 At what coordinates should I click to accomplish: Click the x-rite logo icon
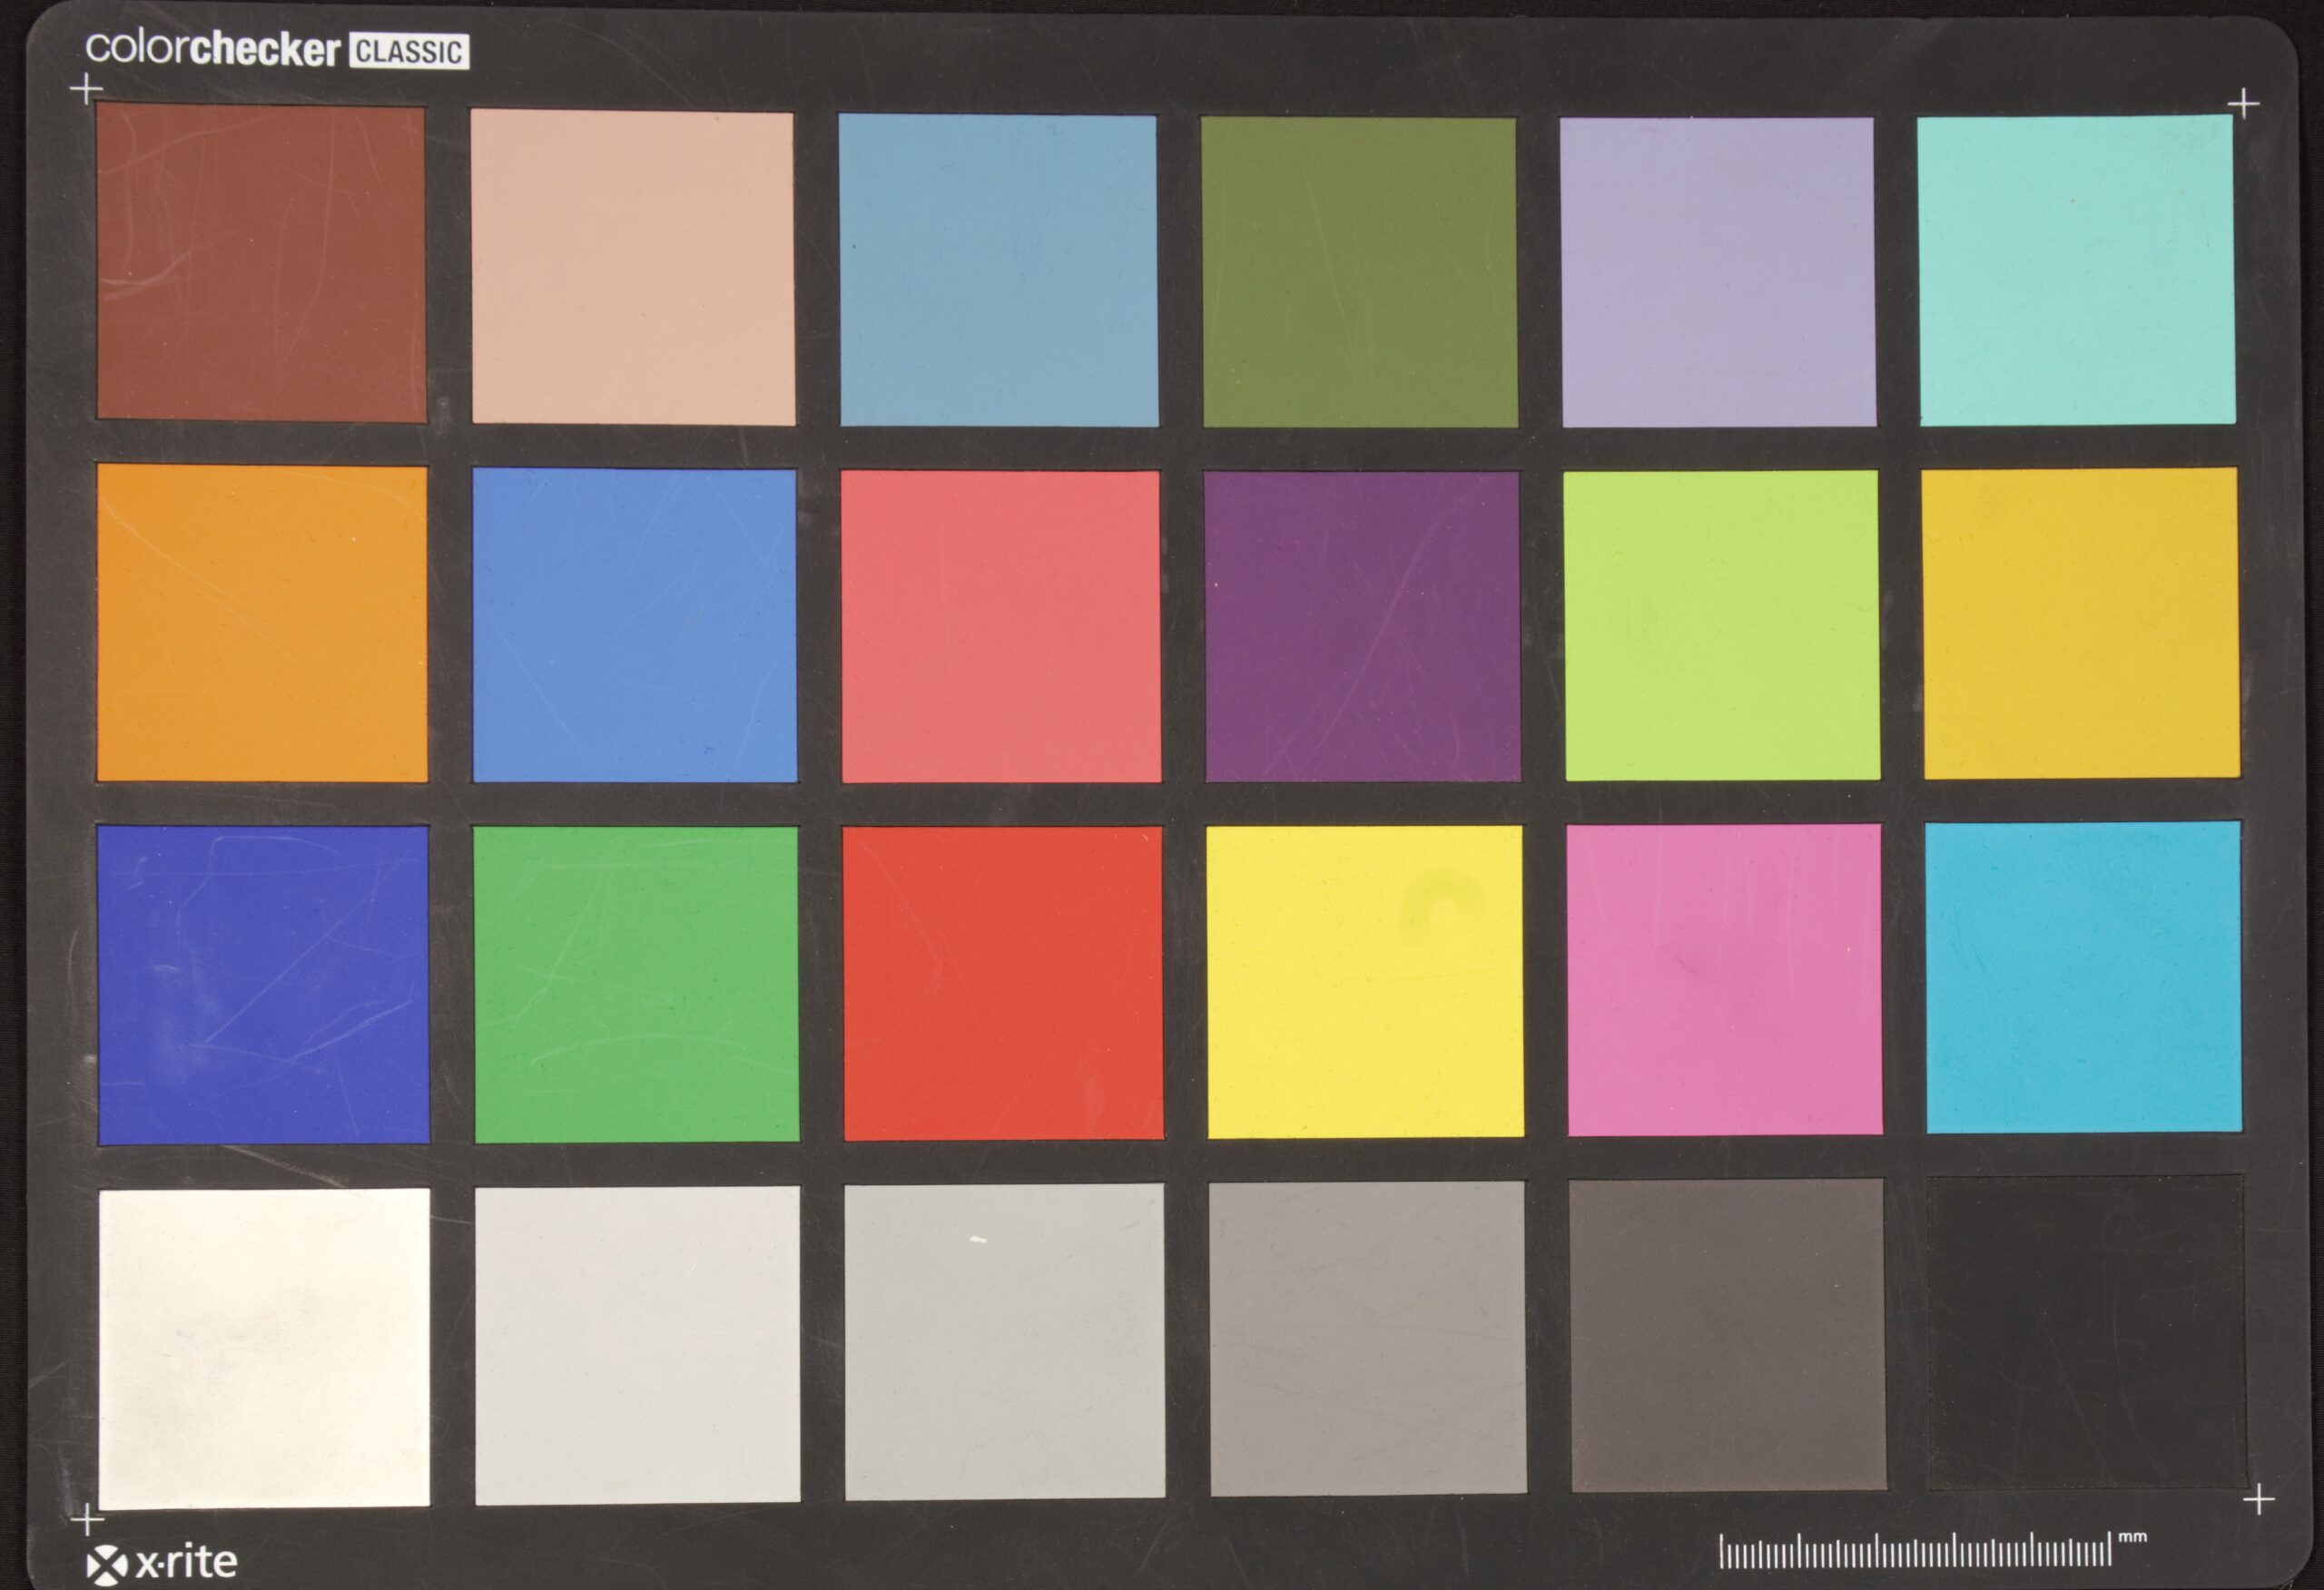107,1565
